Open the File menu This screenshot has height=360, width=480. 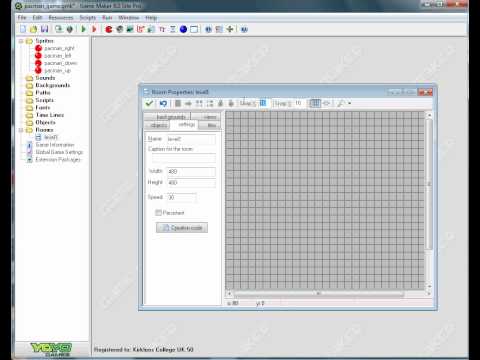22,17
